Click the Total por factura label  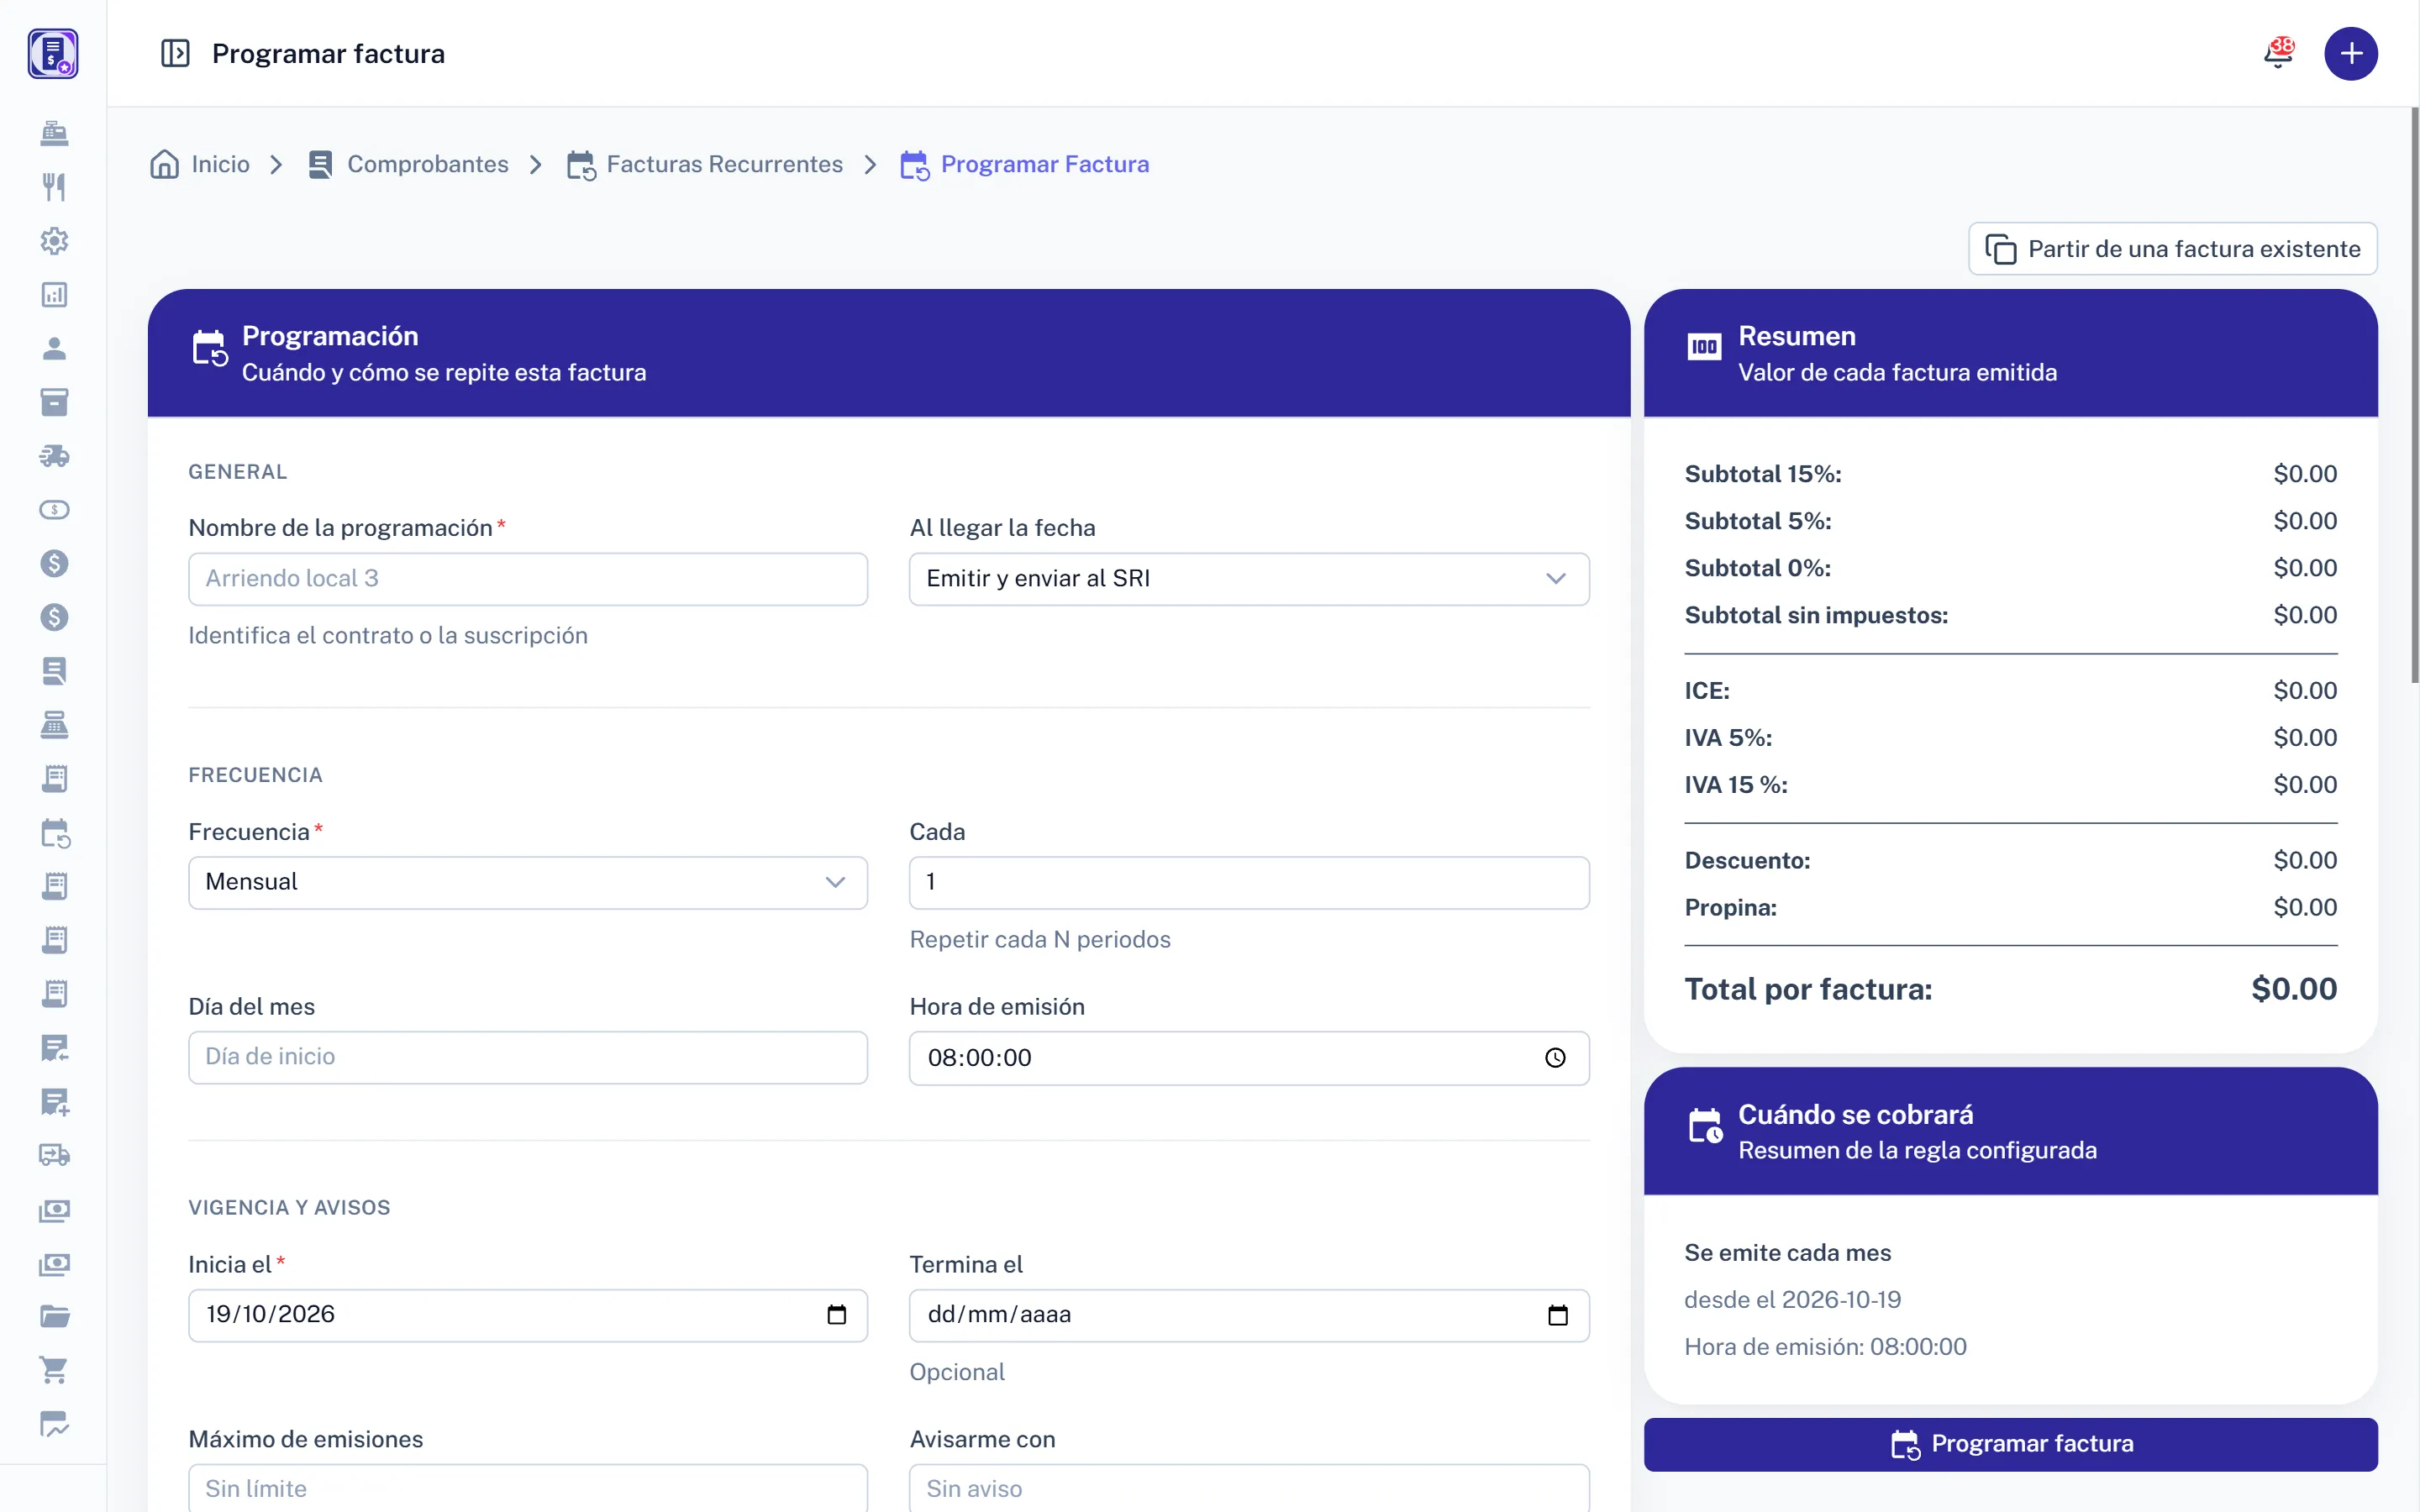click(1808, 989)
